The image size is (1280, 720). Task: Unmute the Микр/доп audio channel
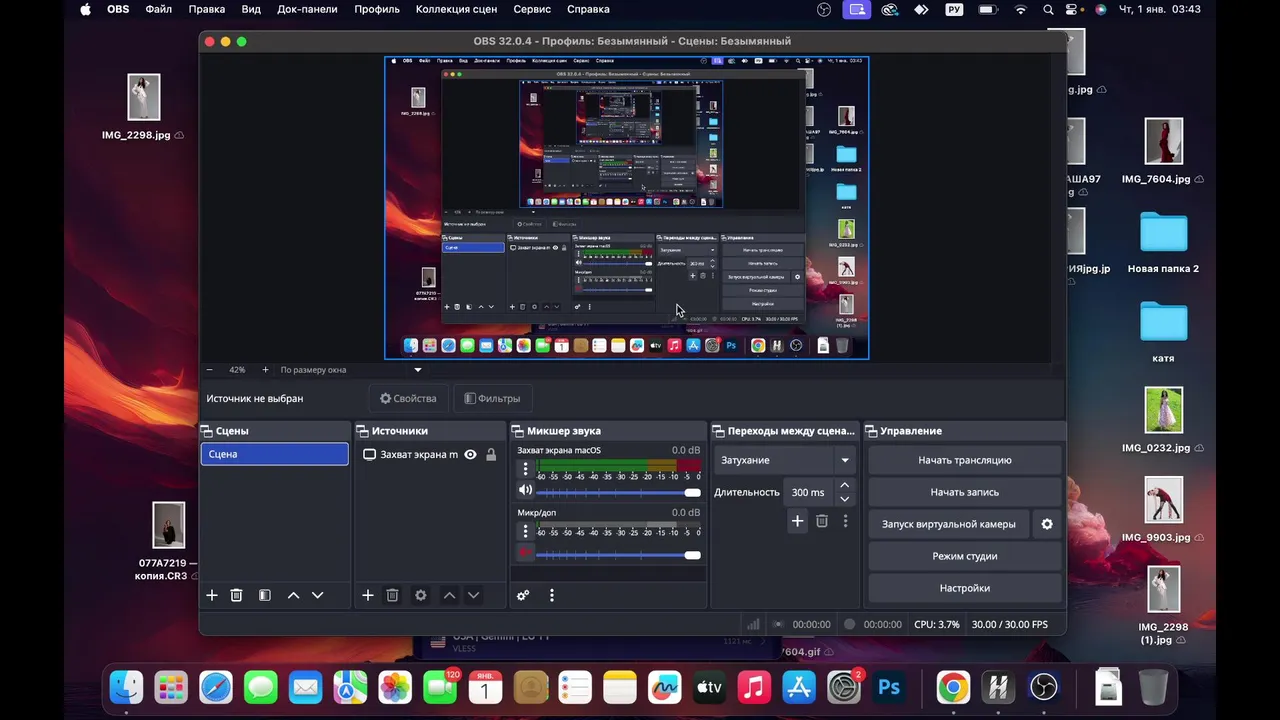coord(525,553)
